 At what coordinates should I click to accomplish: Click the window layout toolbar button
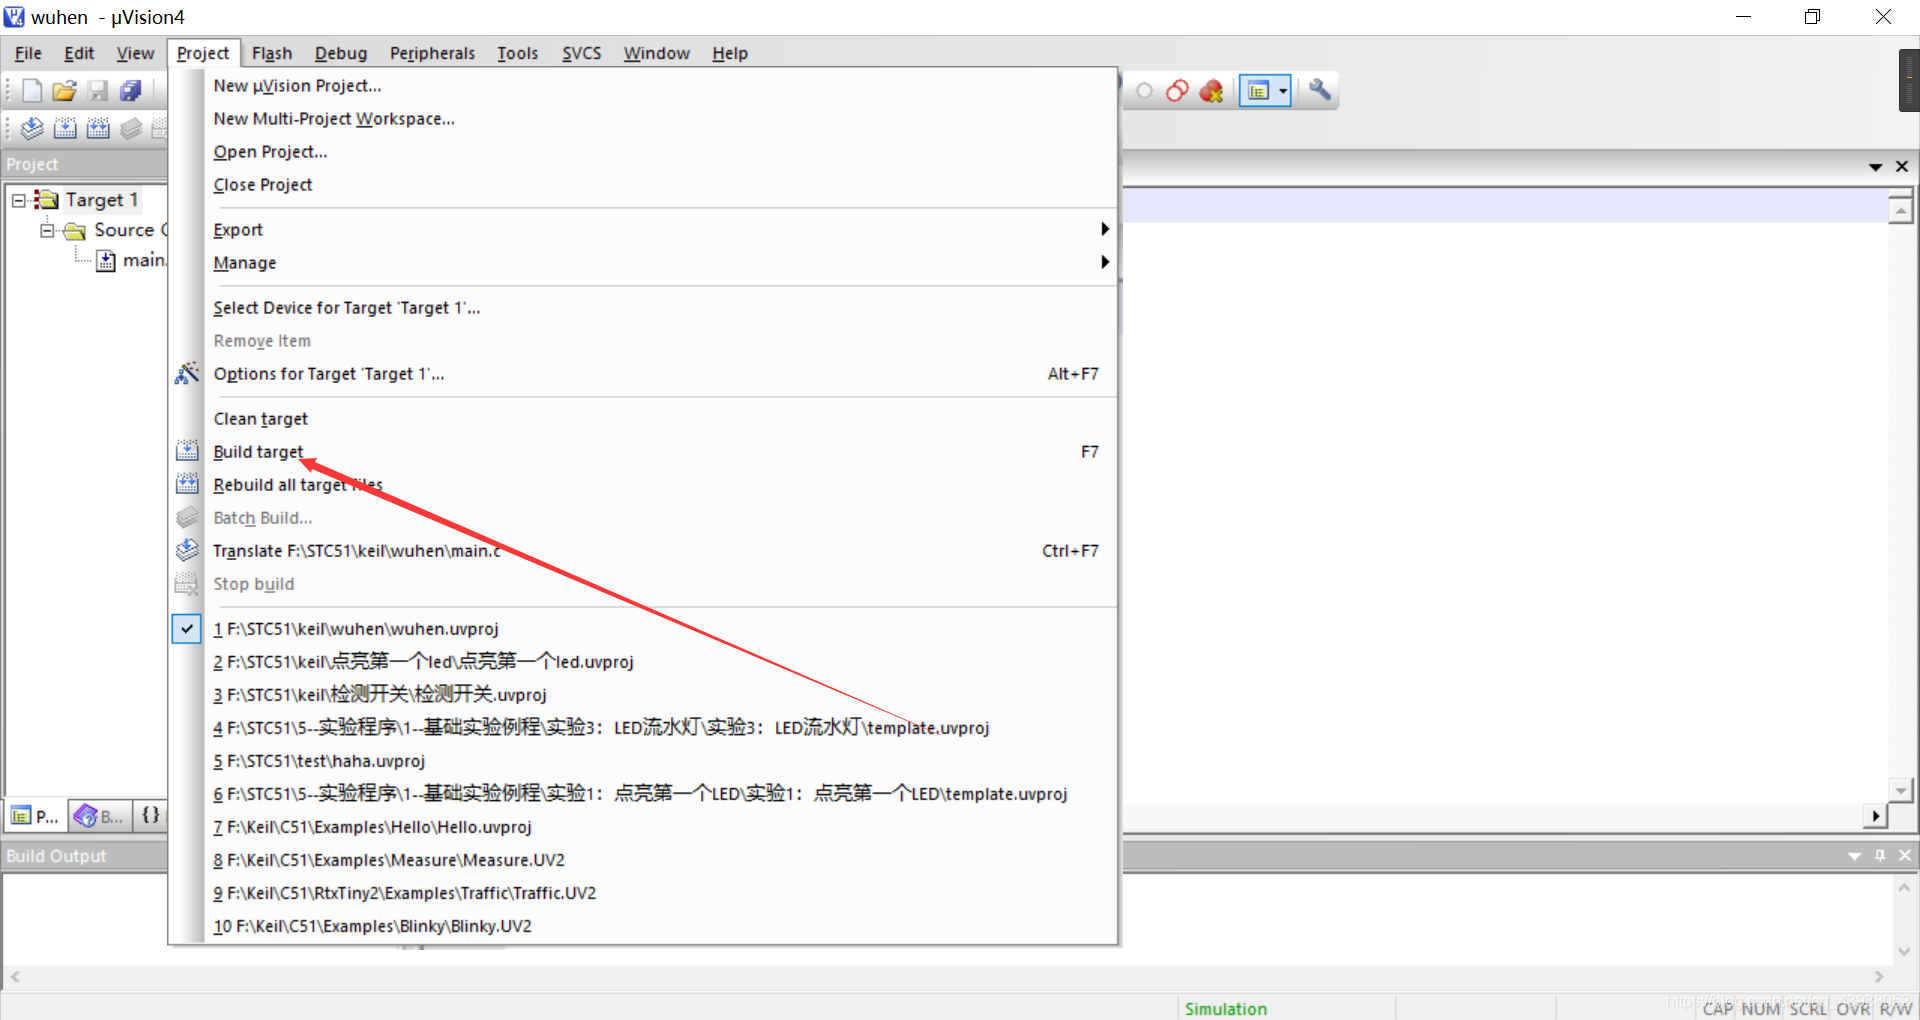click(1258, 91)
